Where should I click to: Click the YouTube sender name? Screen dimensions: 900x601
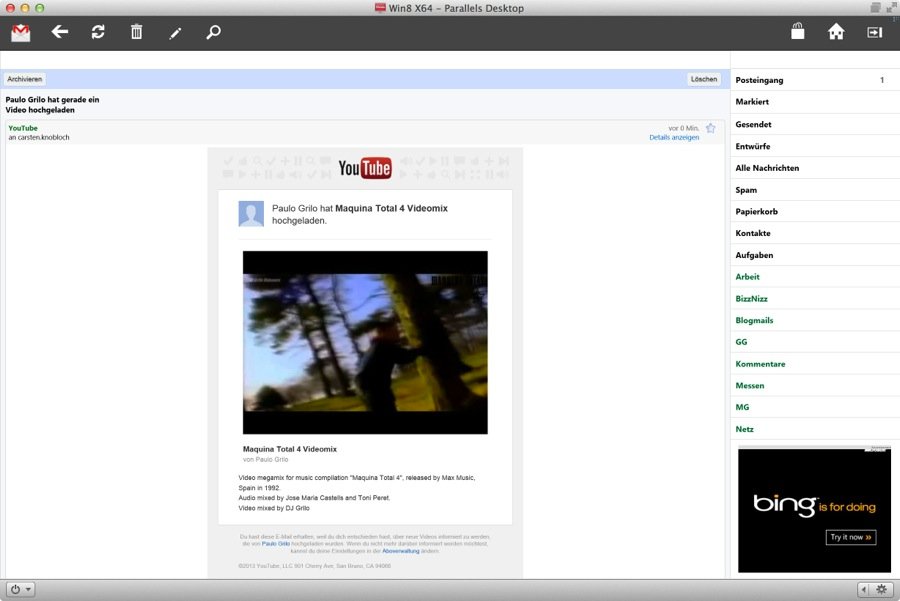point(23,128)
